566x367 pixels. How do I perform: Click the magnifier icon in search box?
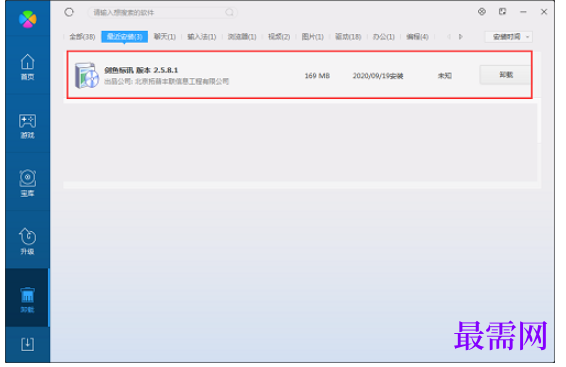(x=229, y=13)
